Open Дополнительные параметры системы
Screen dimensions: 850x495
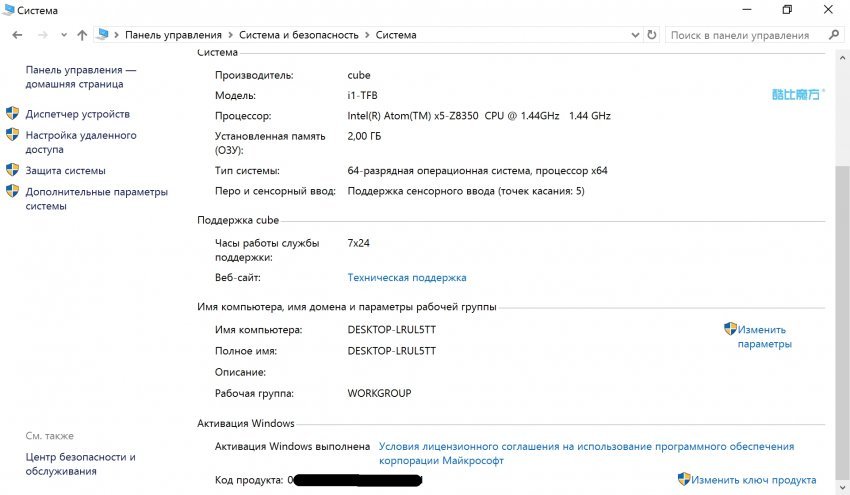coord(96,199)
